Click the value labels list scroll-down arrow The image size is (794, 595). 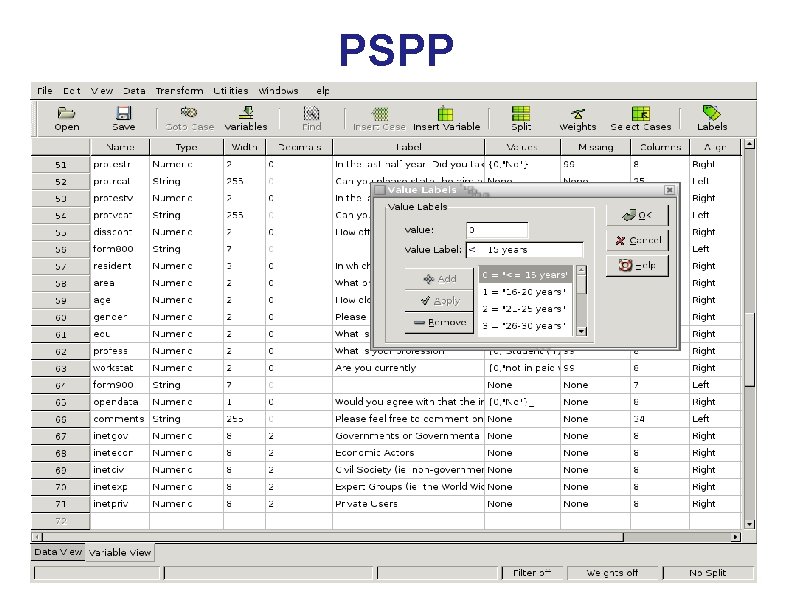pos(581,331)
